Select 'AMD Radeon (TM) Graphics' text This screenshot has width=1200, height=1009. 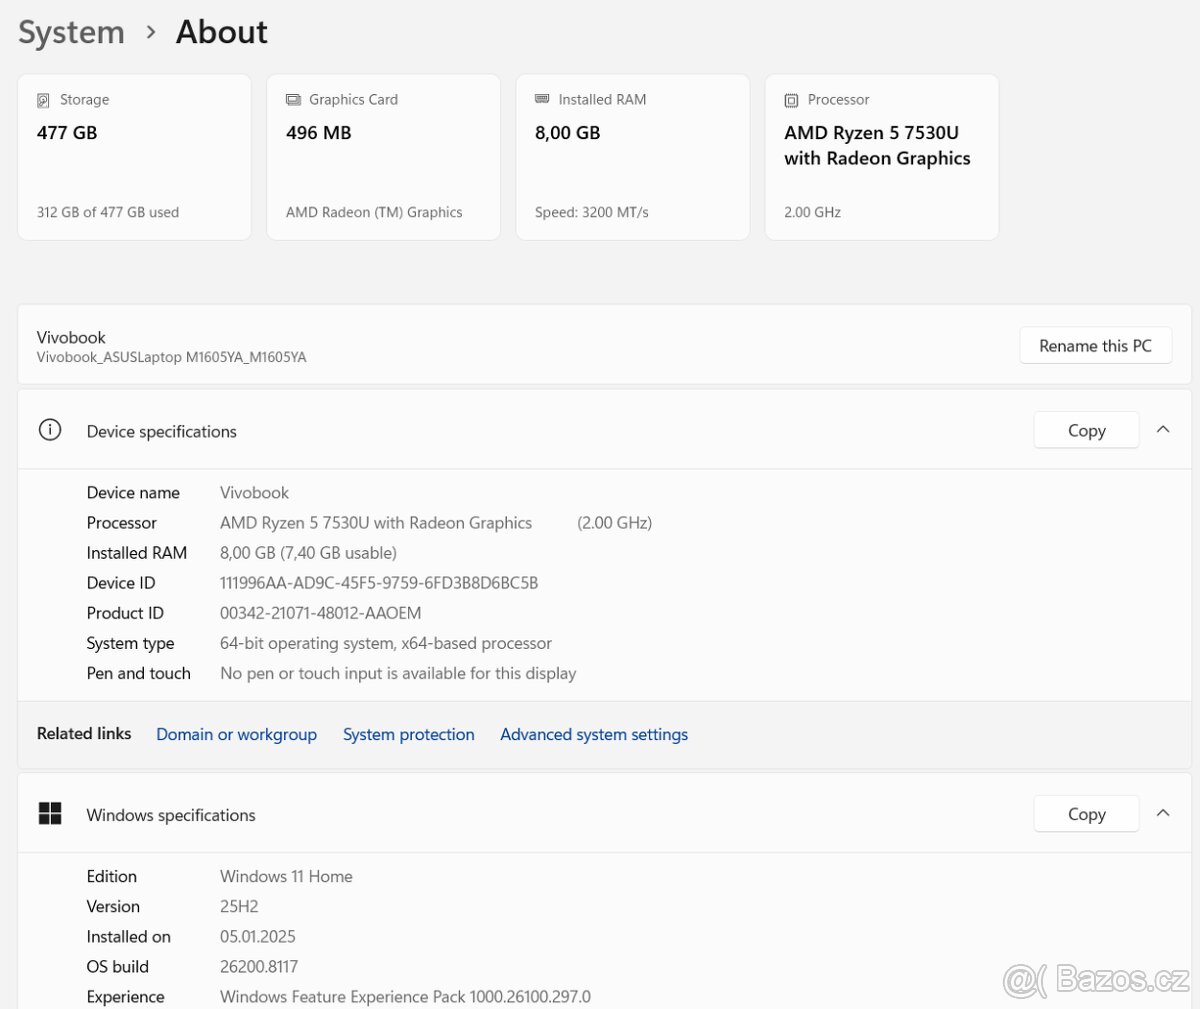[x=374, y=212]
